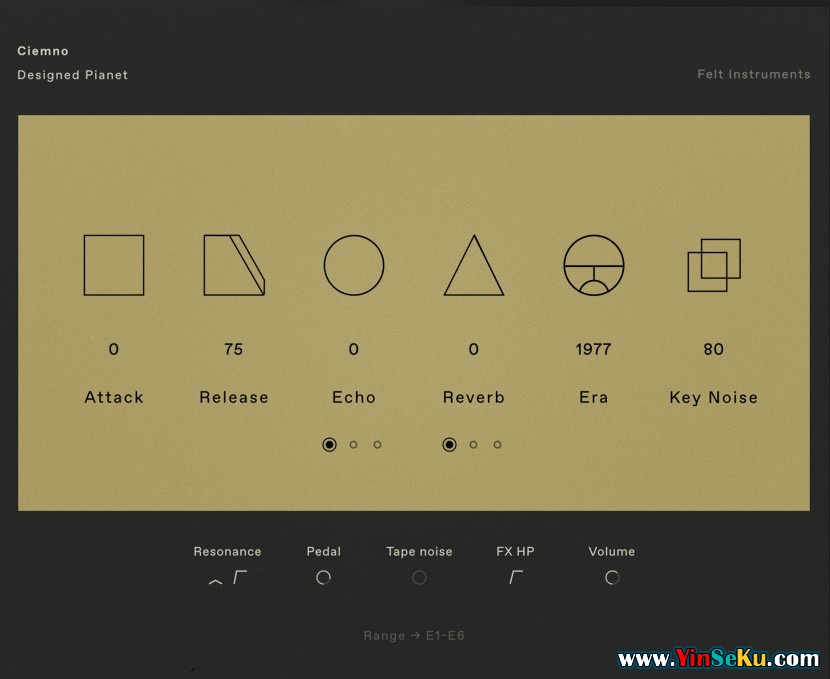Click the Echo circle icon
Screen dimensions: 830x679
[354, 265]
